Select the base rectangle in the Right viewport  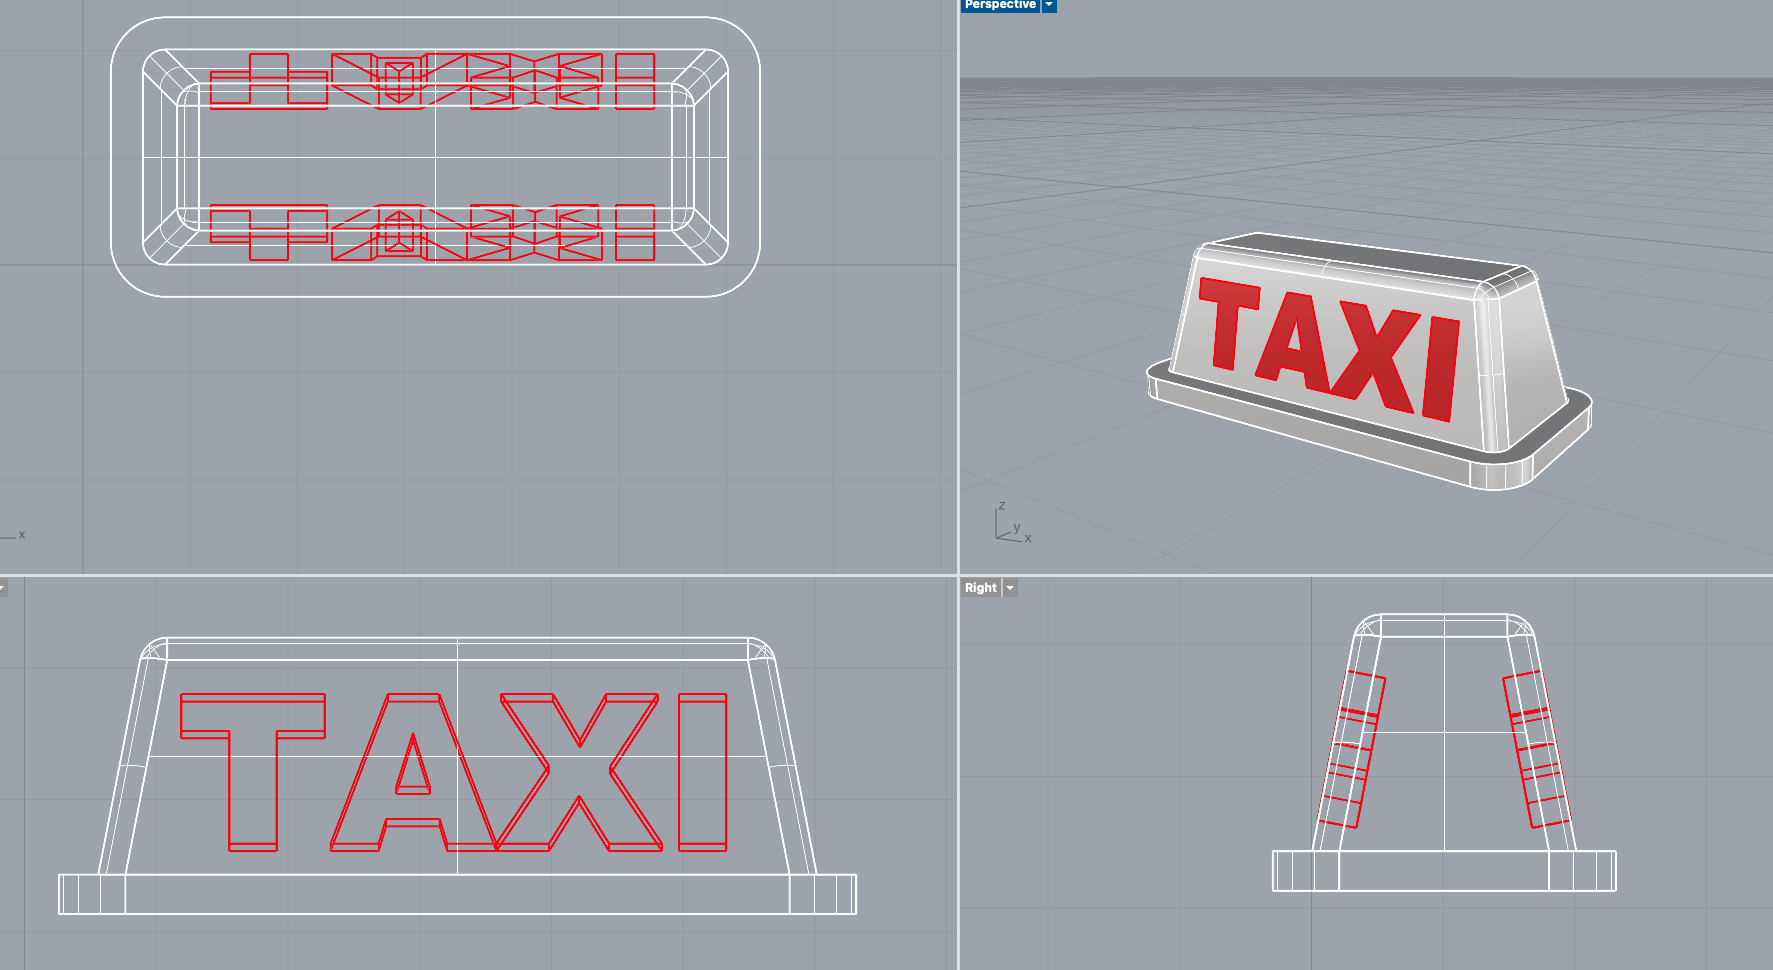click(1443, 871)
